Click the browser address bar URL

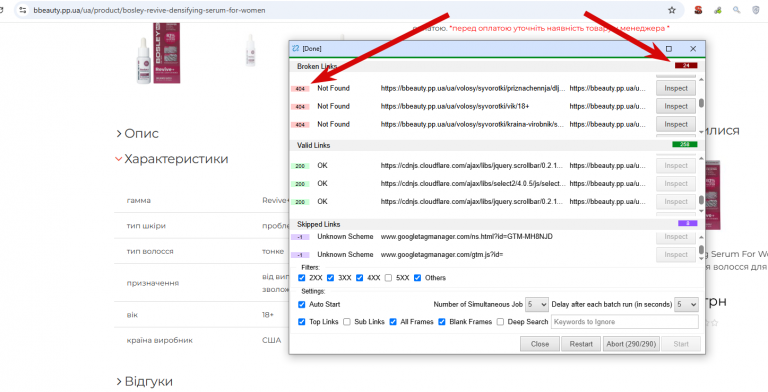149,10
